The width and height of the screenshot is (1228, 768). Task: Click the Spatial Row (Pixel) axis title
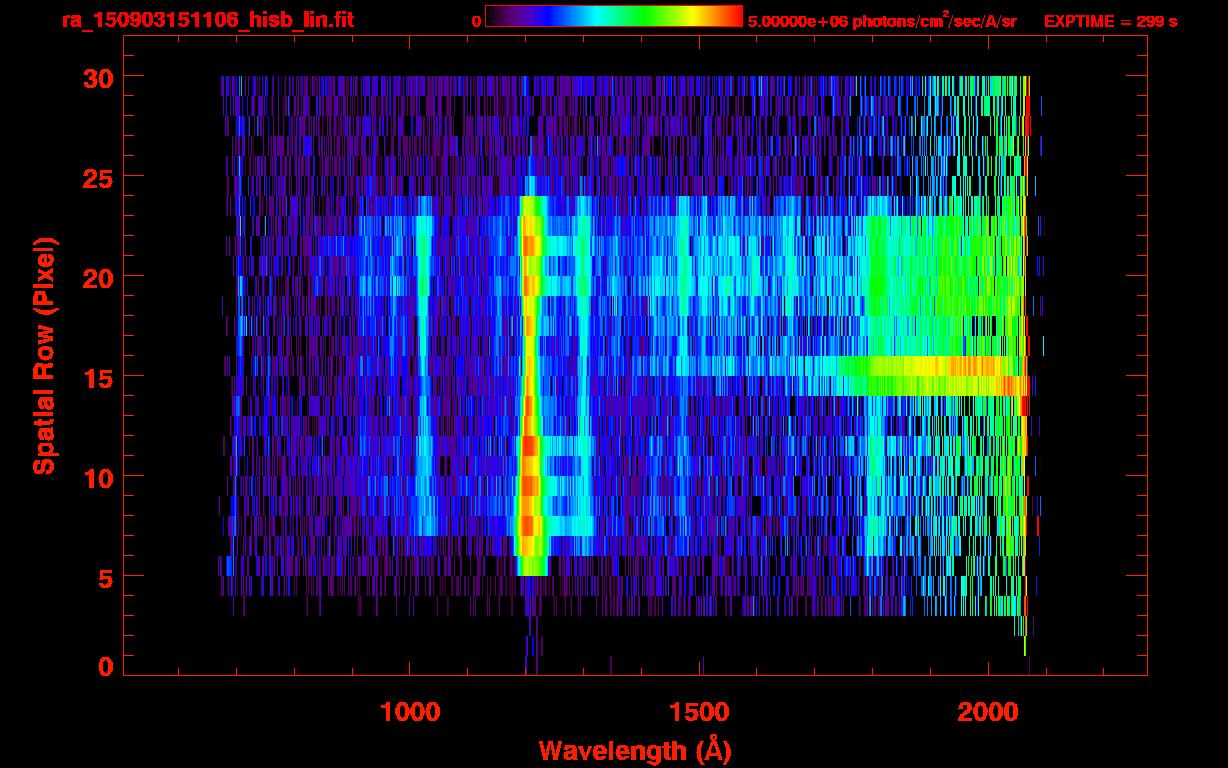44,354
